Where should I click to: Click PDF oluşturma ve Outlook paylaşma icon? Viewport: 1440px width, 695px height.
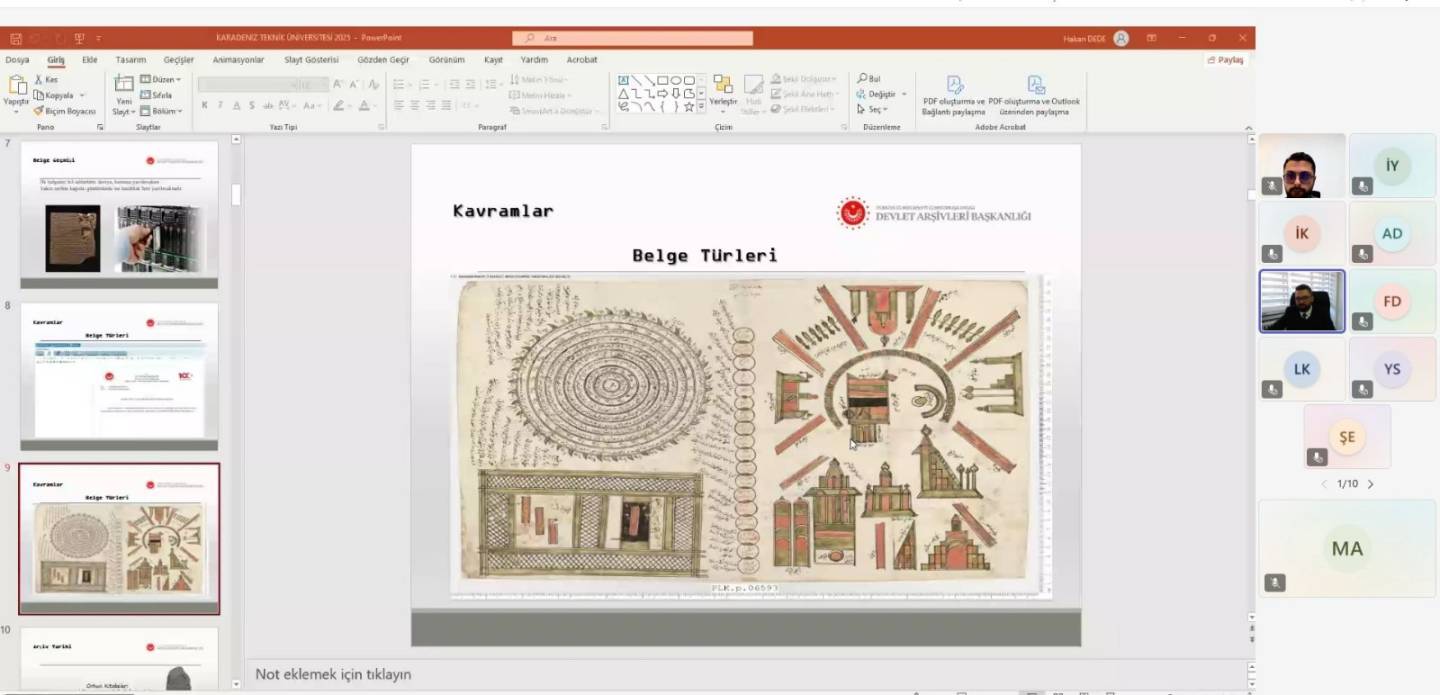click(1035, 86)
